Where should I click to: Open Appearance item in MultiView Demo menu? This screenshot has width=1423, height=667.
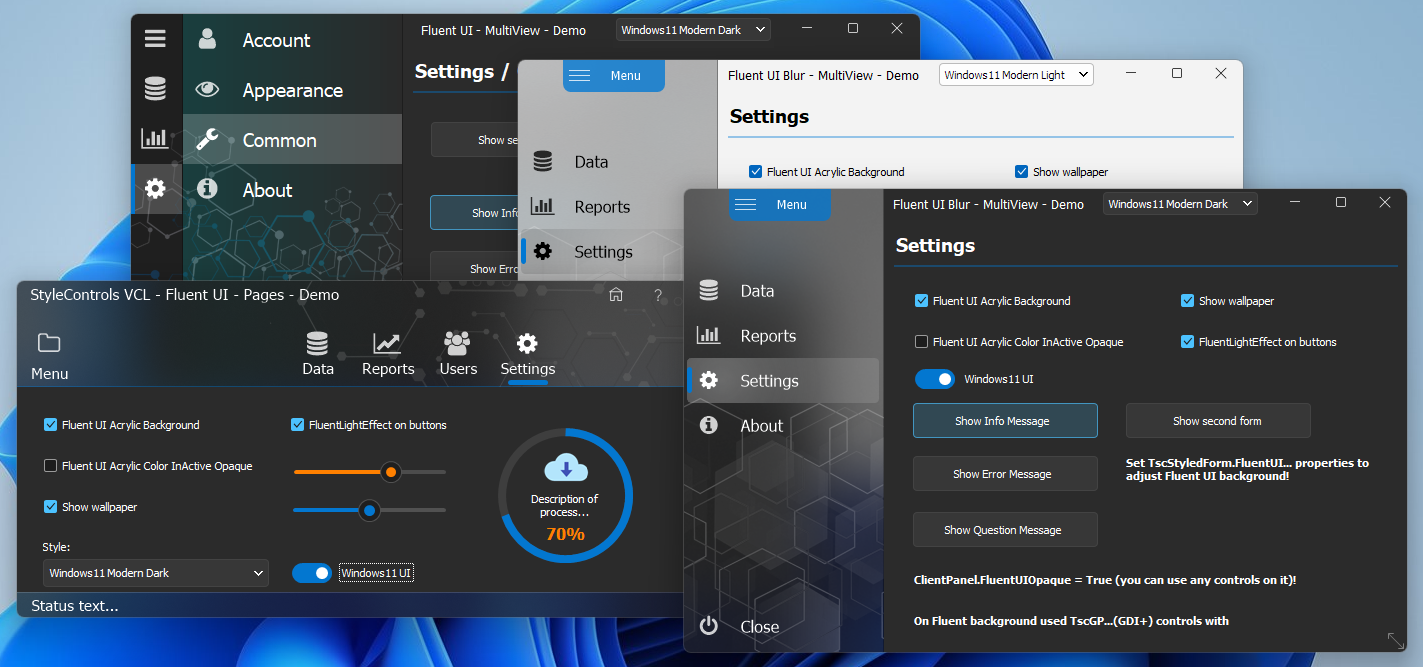[292, 90]
